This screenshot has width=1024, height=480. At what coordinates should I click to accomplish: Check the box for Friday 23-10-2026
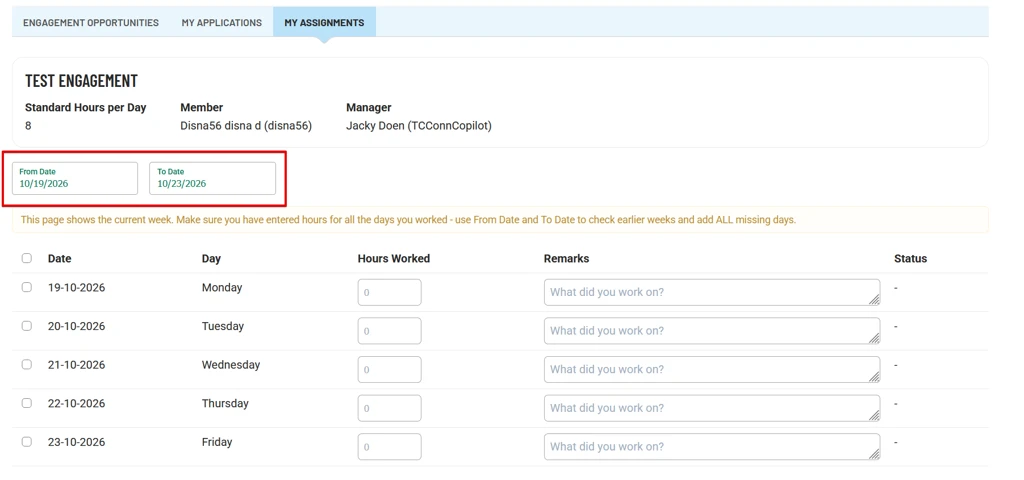(27, 441)
